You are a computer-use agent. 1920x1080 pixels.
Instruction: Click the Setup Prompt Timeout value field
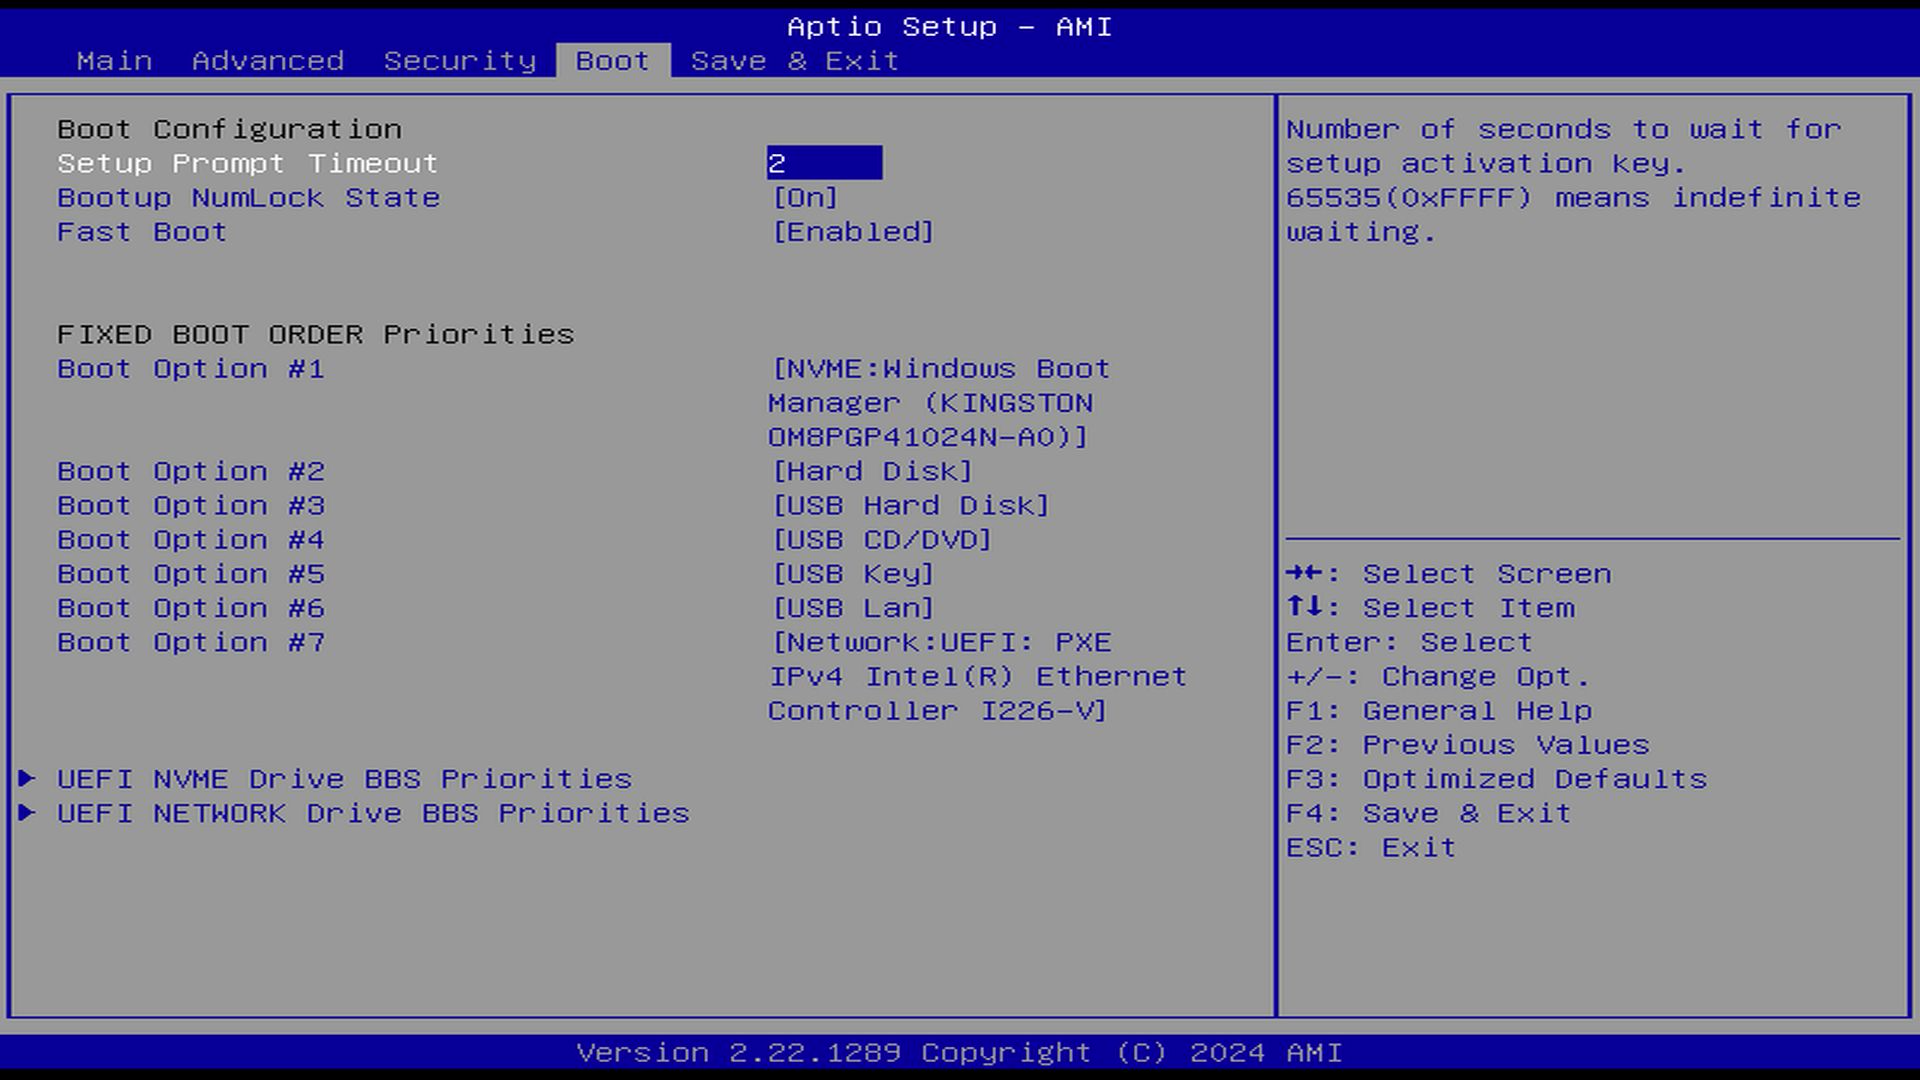824,163
